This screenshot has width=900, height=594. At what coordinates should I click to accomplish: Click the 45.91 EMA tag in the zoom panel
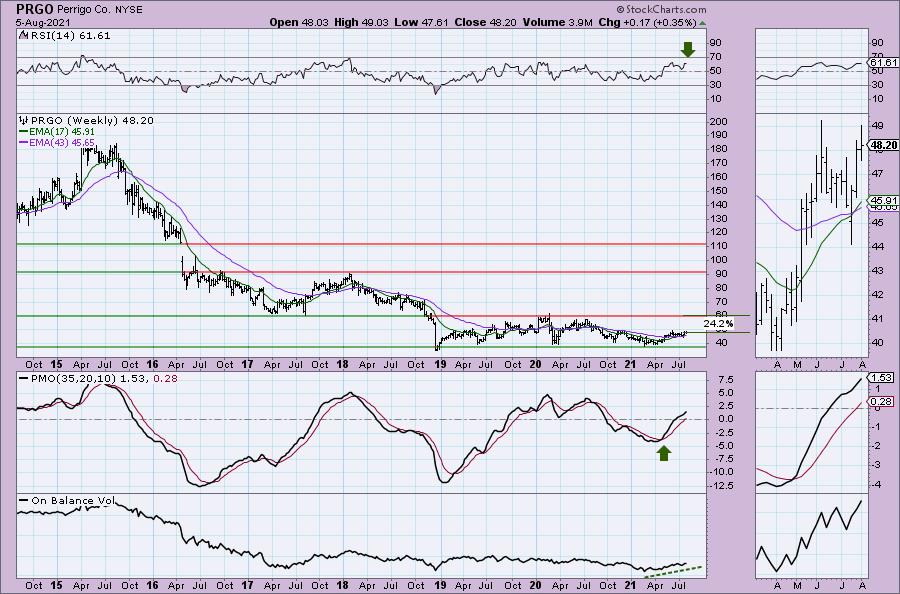884,201
